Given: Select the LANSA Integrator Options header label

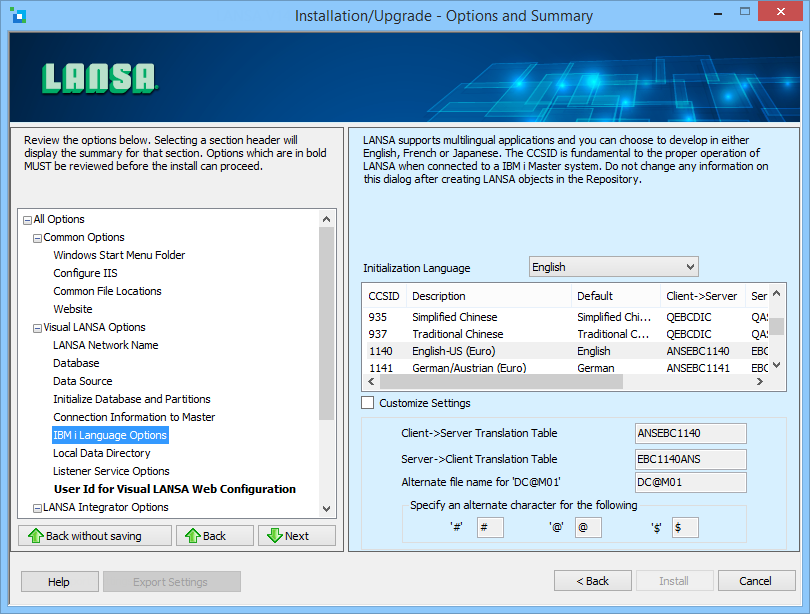Looking at the screenshot, I should point(105,507).
